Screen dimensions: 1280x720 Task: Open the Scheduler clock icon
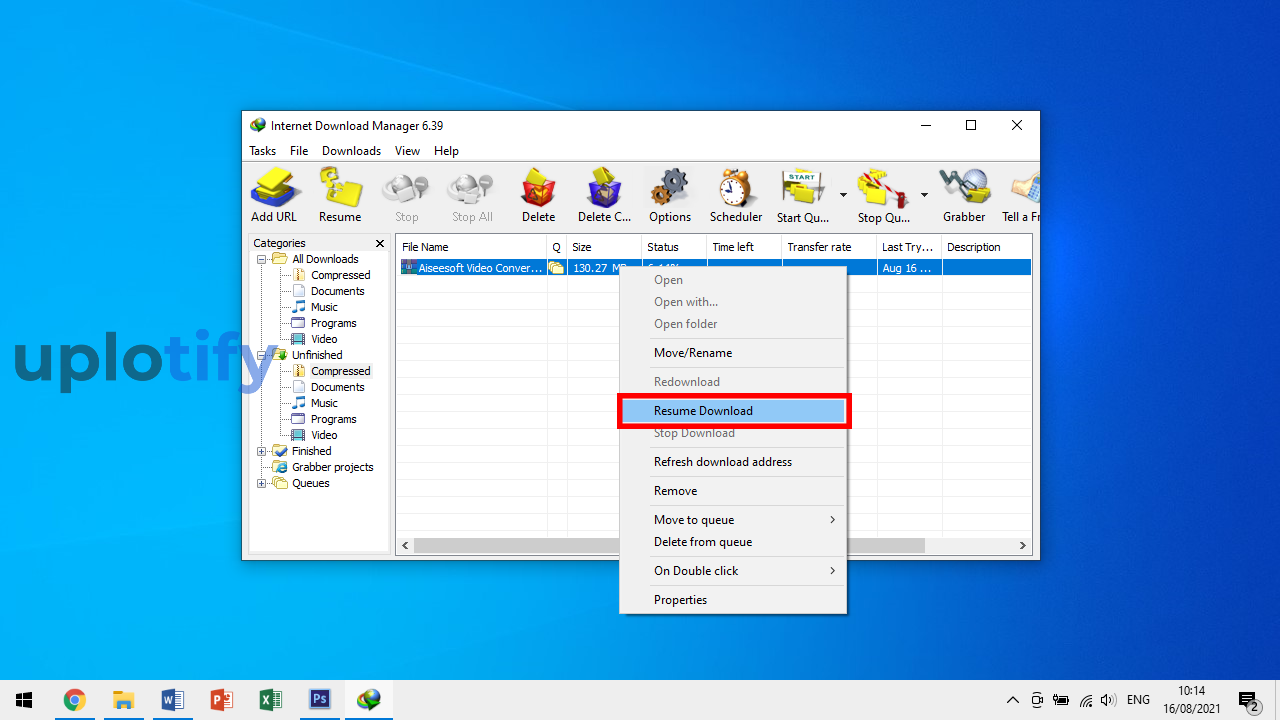(736, 195)
